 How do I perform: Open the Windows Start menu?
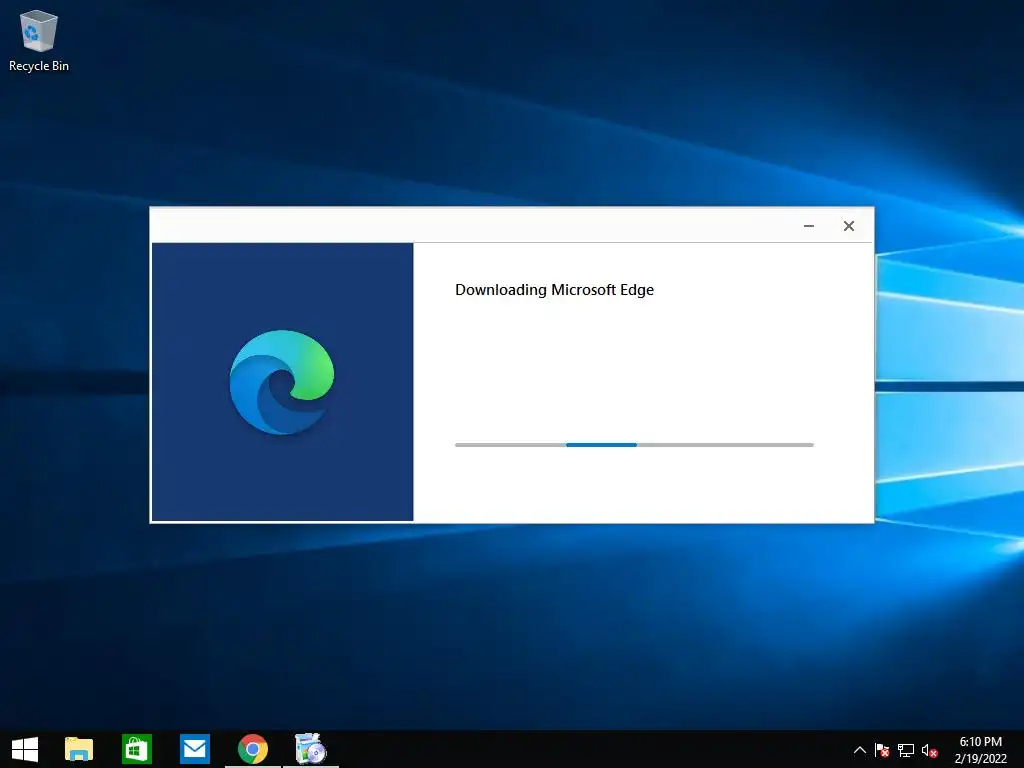click(25, 749)
